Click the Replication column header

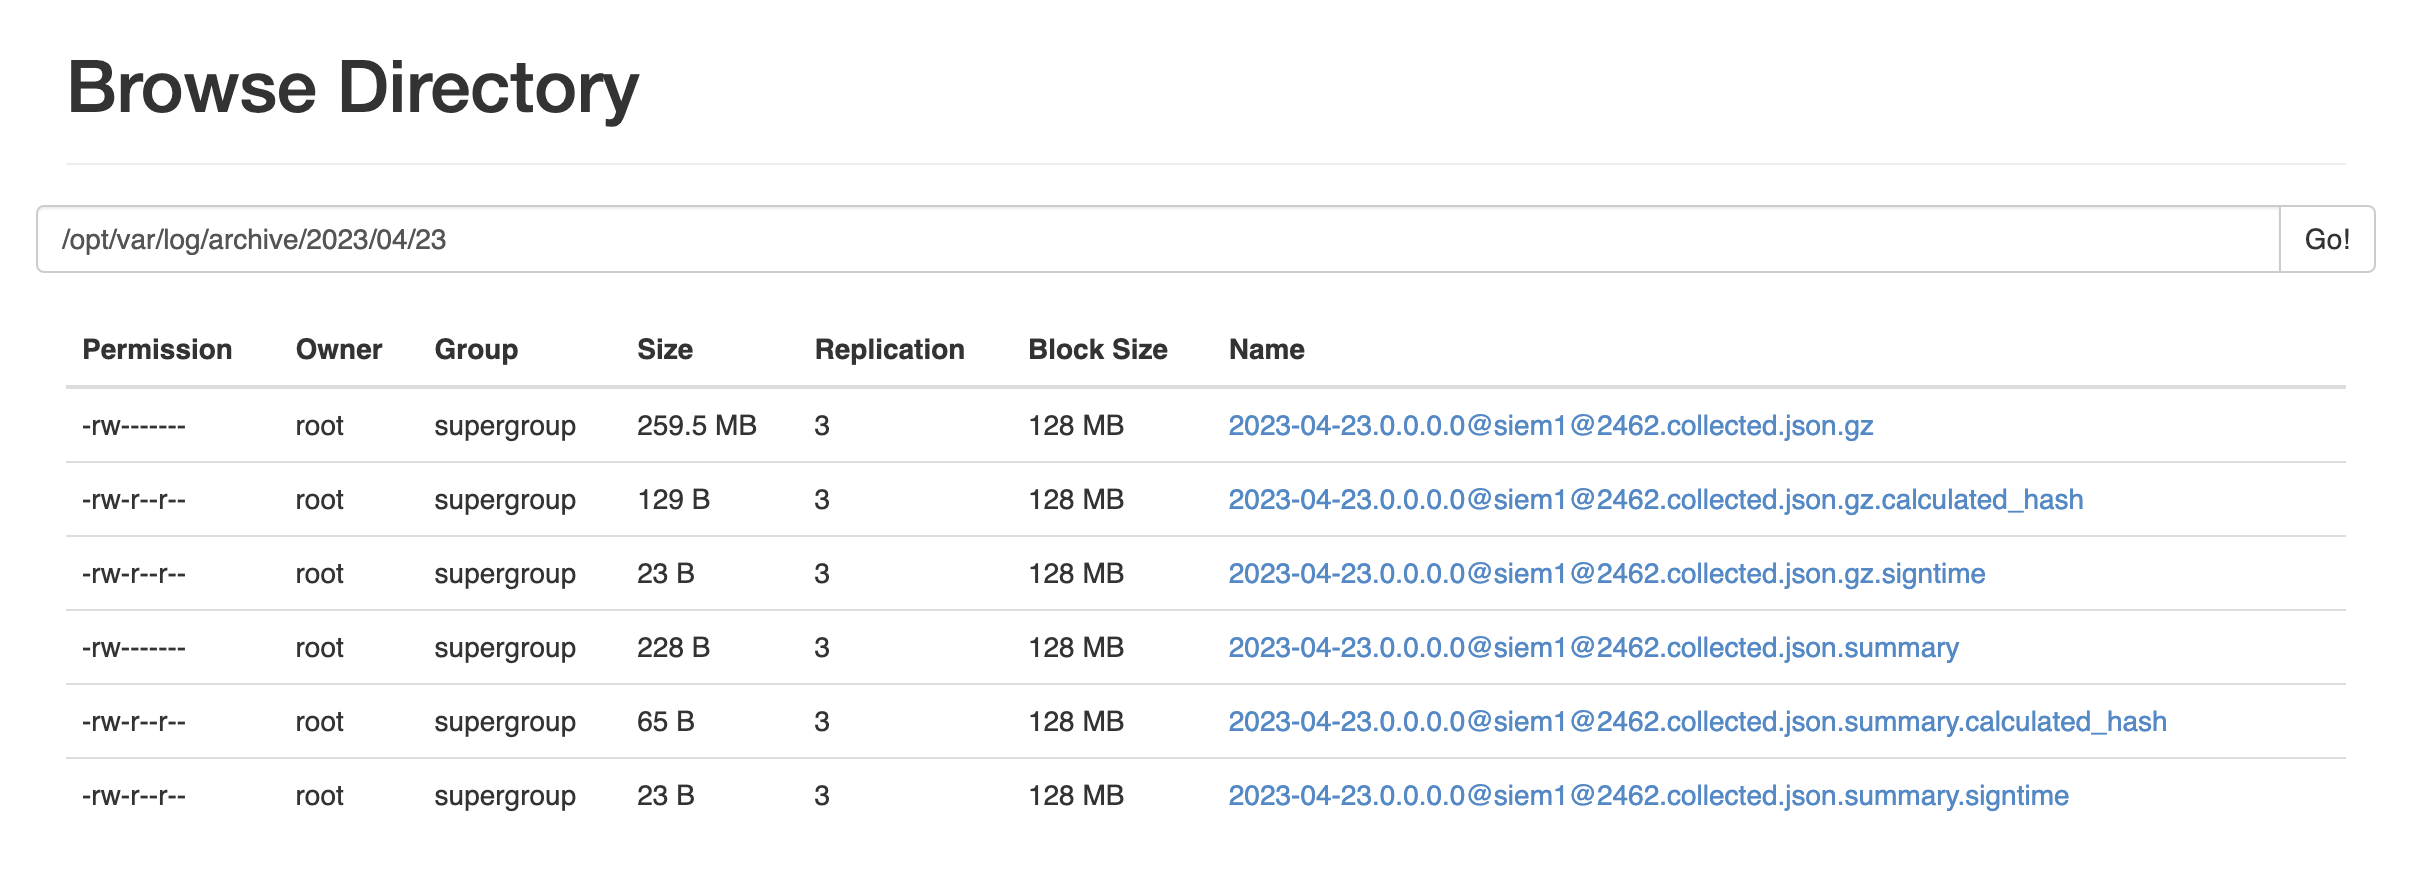pyautogui.click(x=889, y=349)
